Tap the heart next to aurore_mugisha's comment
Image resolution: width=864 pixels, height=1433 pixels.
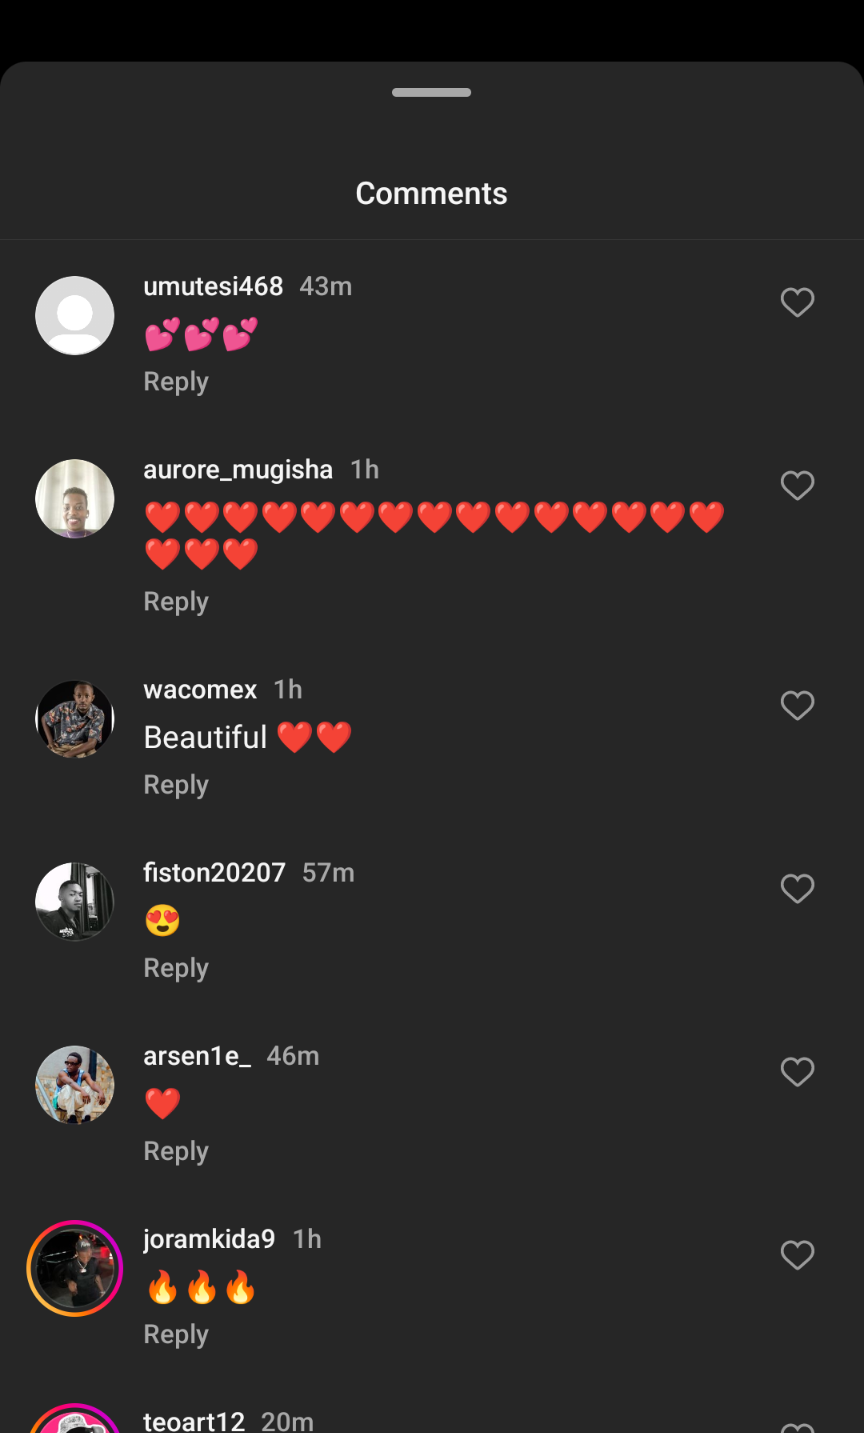click(797, 485)
